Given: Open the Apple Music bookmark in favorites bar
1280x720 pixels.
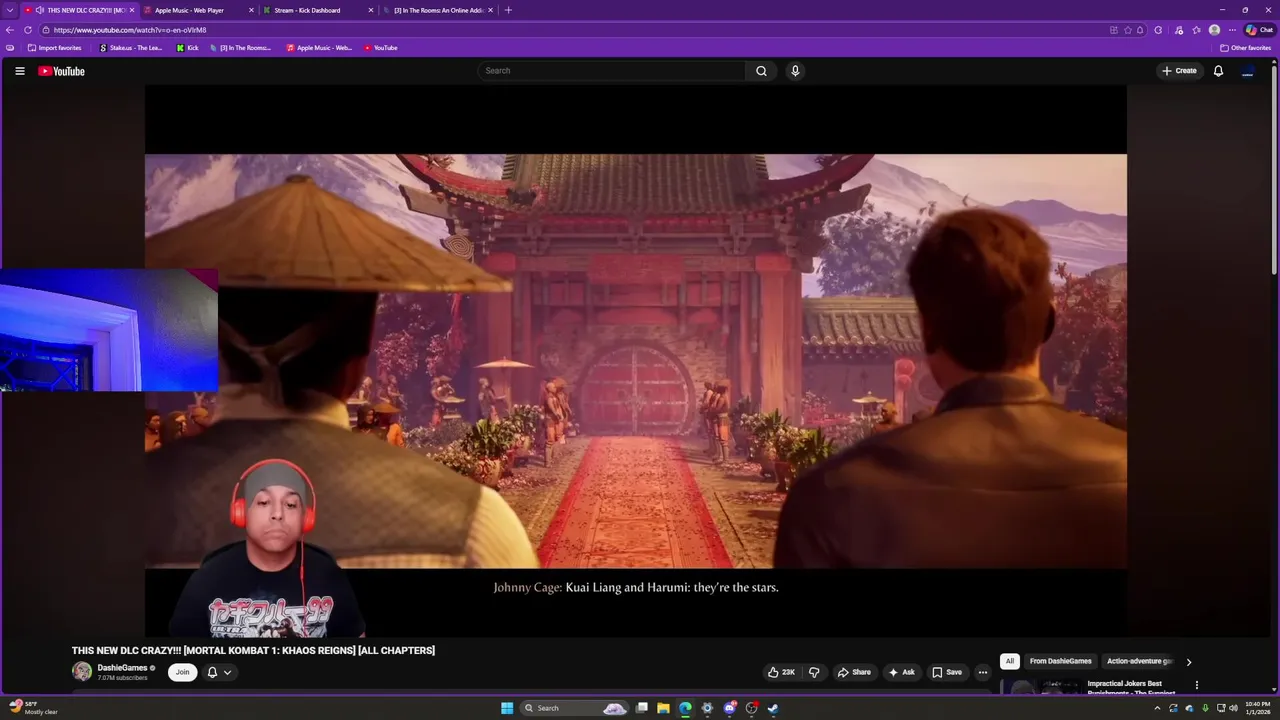Looking at the screenshot, I should point(319,48).
